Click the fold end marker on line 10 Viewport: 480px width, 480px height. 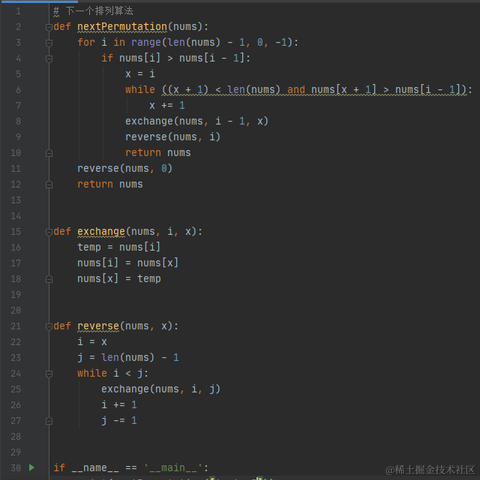click(x=49, y=153)
